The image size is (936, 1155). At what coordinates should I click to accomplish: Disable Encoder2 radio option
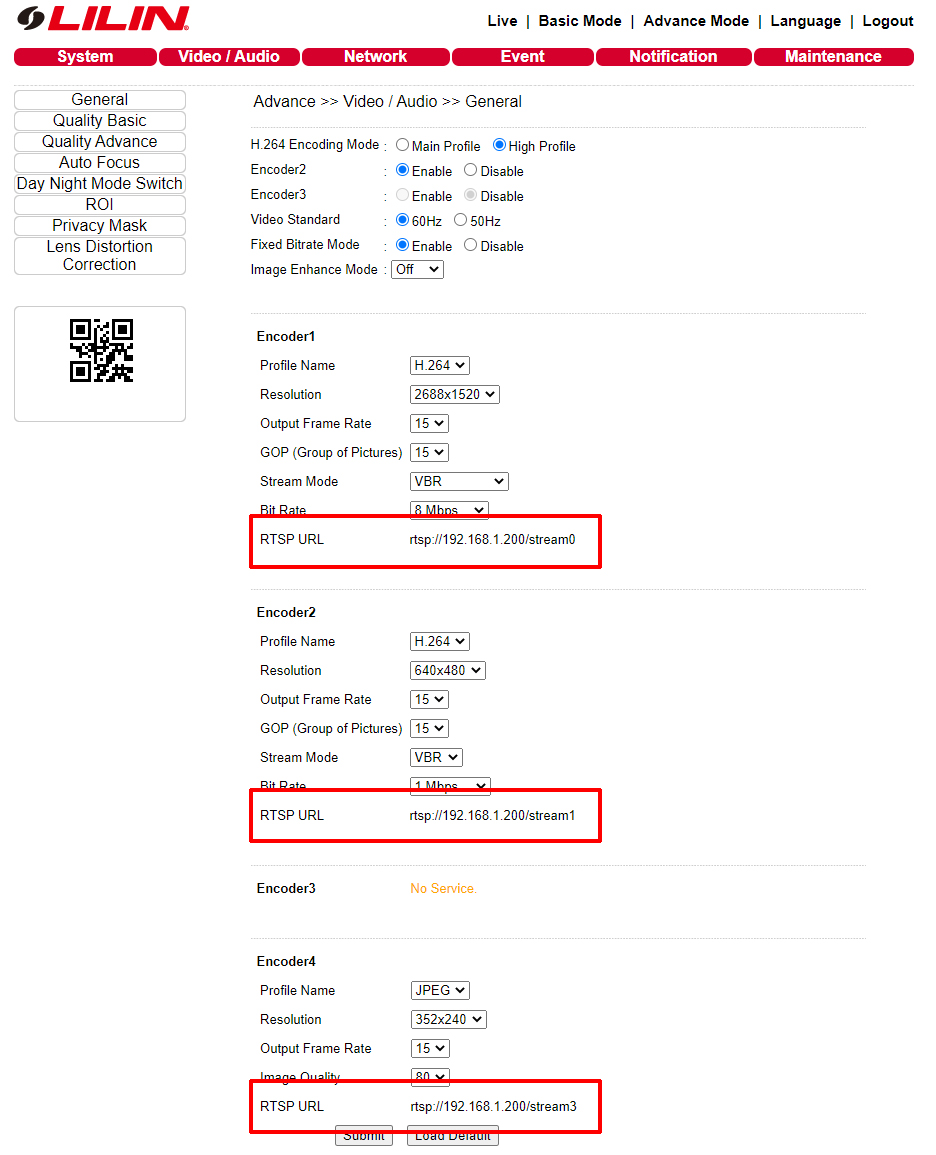(471, 170)
